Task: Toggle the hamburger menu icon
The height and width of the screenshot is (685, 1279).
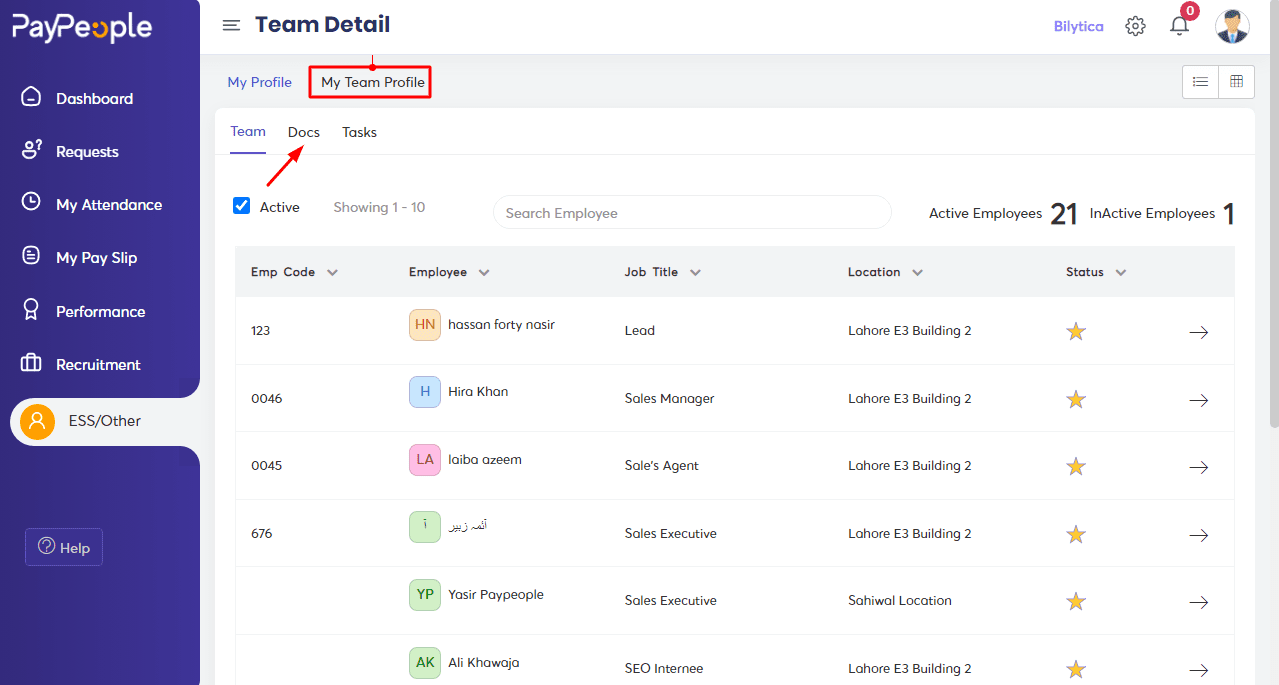Action: click(x=231, y=25)
